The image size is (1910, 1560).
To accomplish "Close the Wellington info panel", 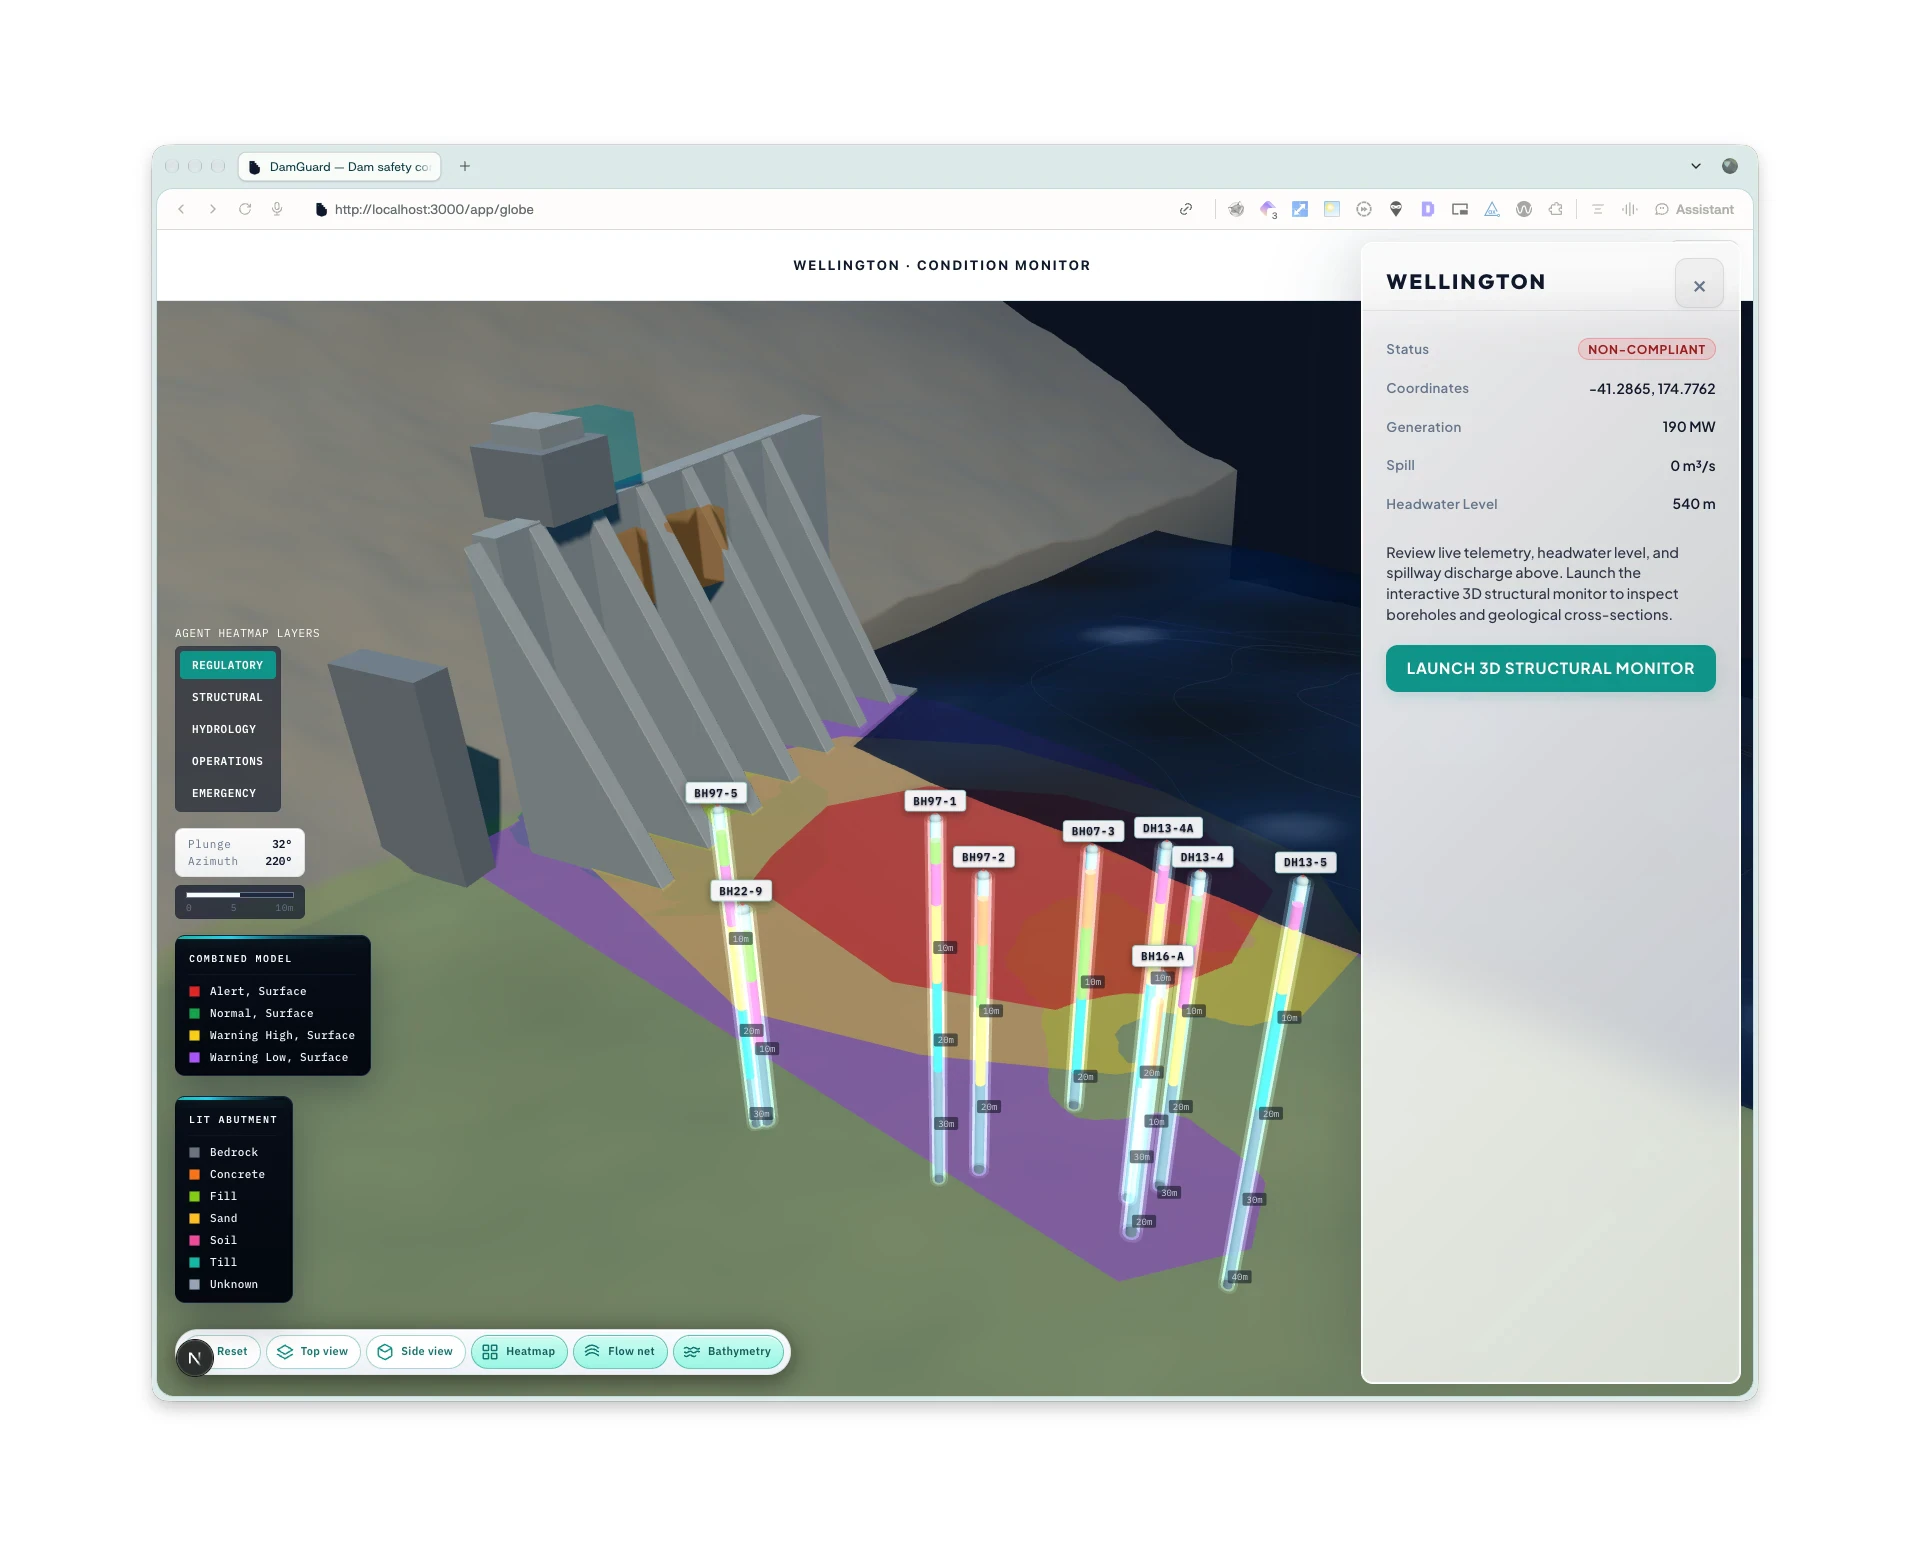I will pyautogui.click(x=1699, y=286).
